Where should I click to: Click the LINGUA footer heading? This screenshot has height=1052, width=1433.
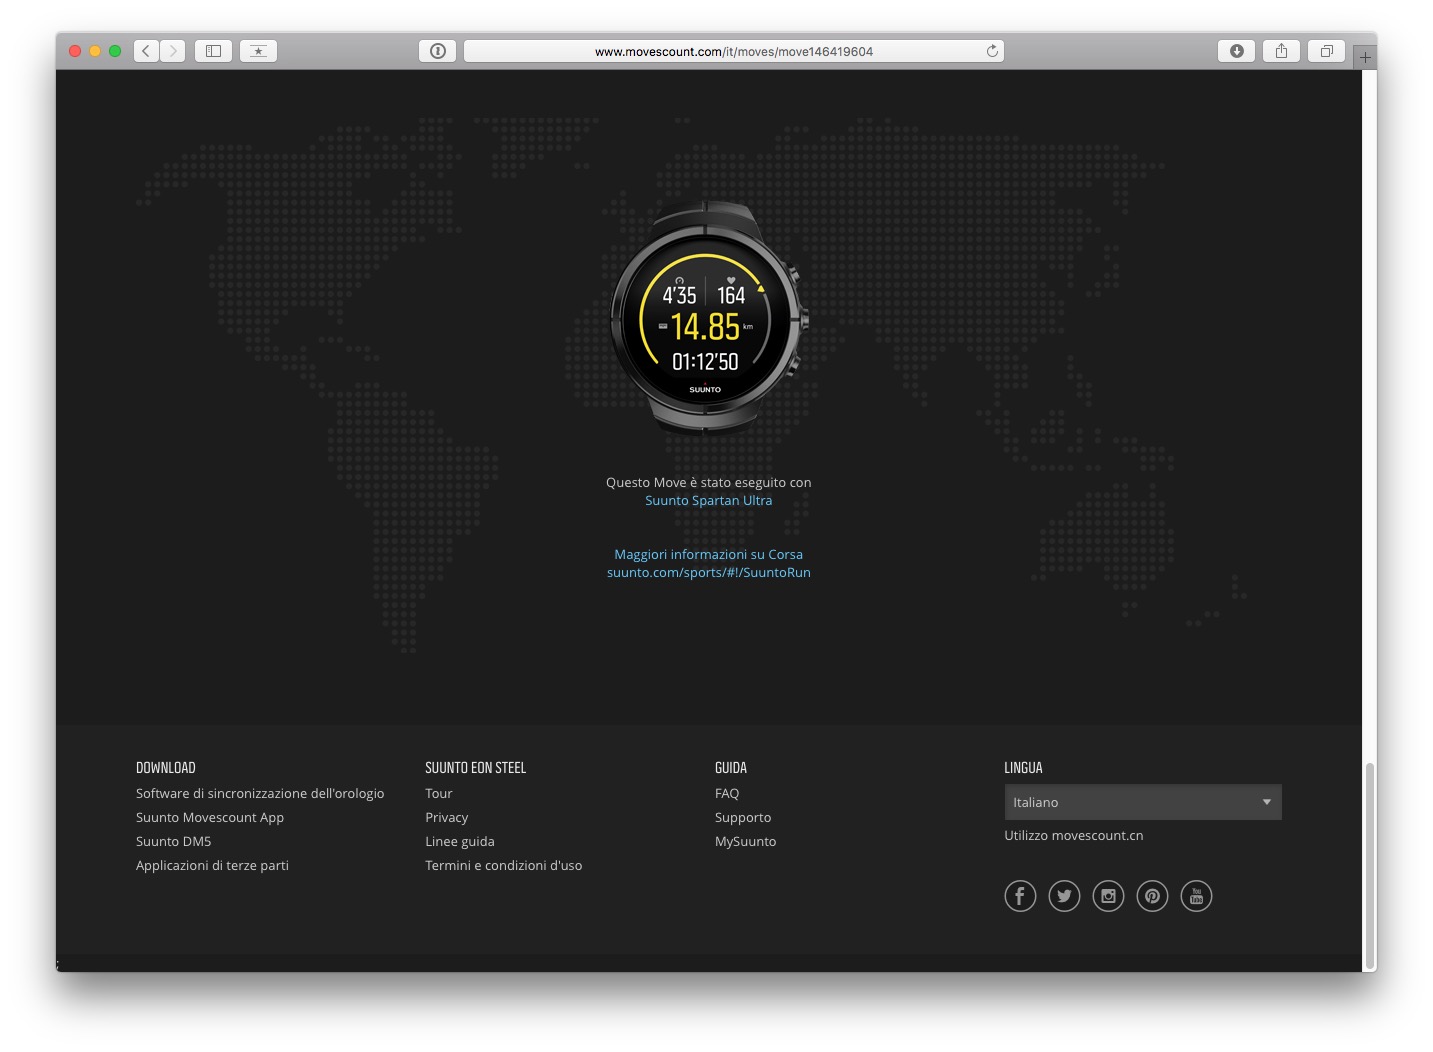click(x=1023, y=768)
